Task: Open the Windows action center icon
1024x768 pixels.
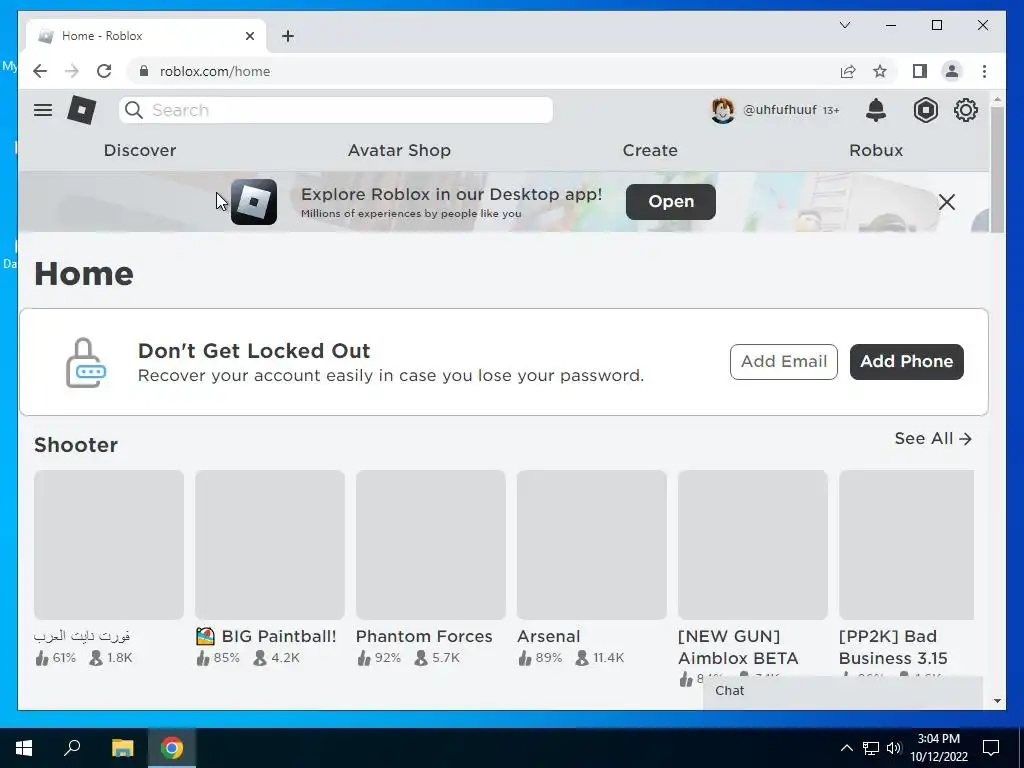Action: pyautogui.click(x=991, y=748)
